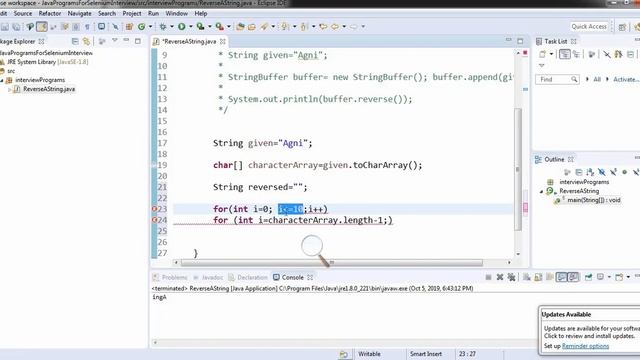Click the Coverage run toolbar icon
This screenshot has width=640, height=360.
(x=200, y=27)
